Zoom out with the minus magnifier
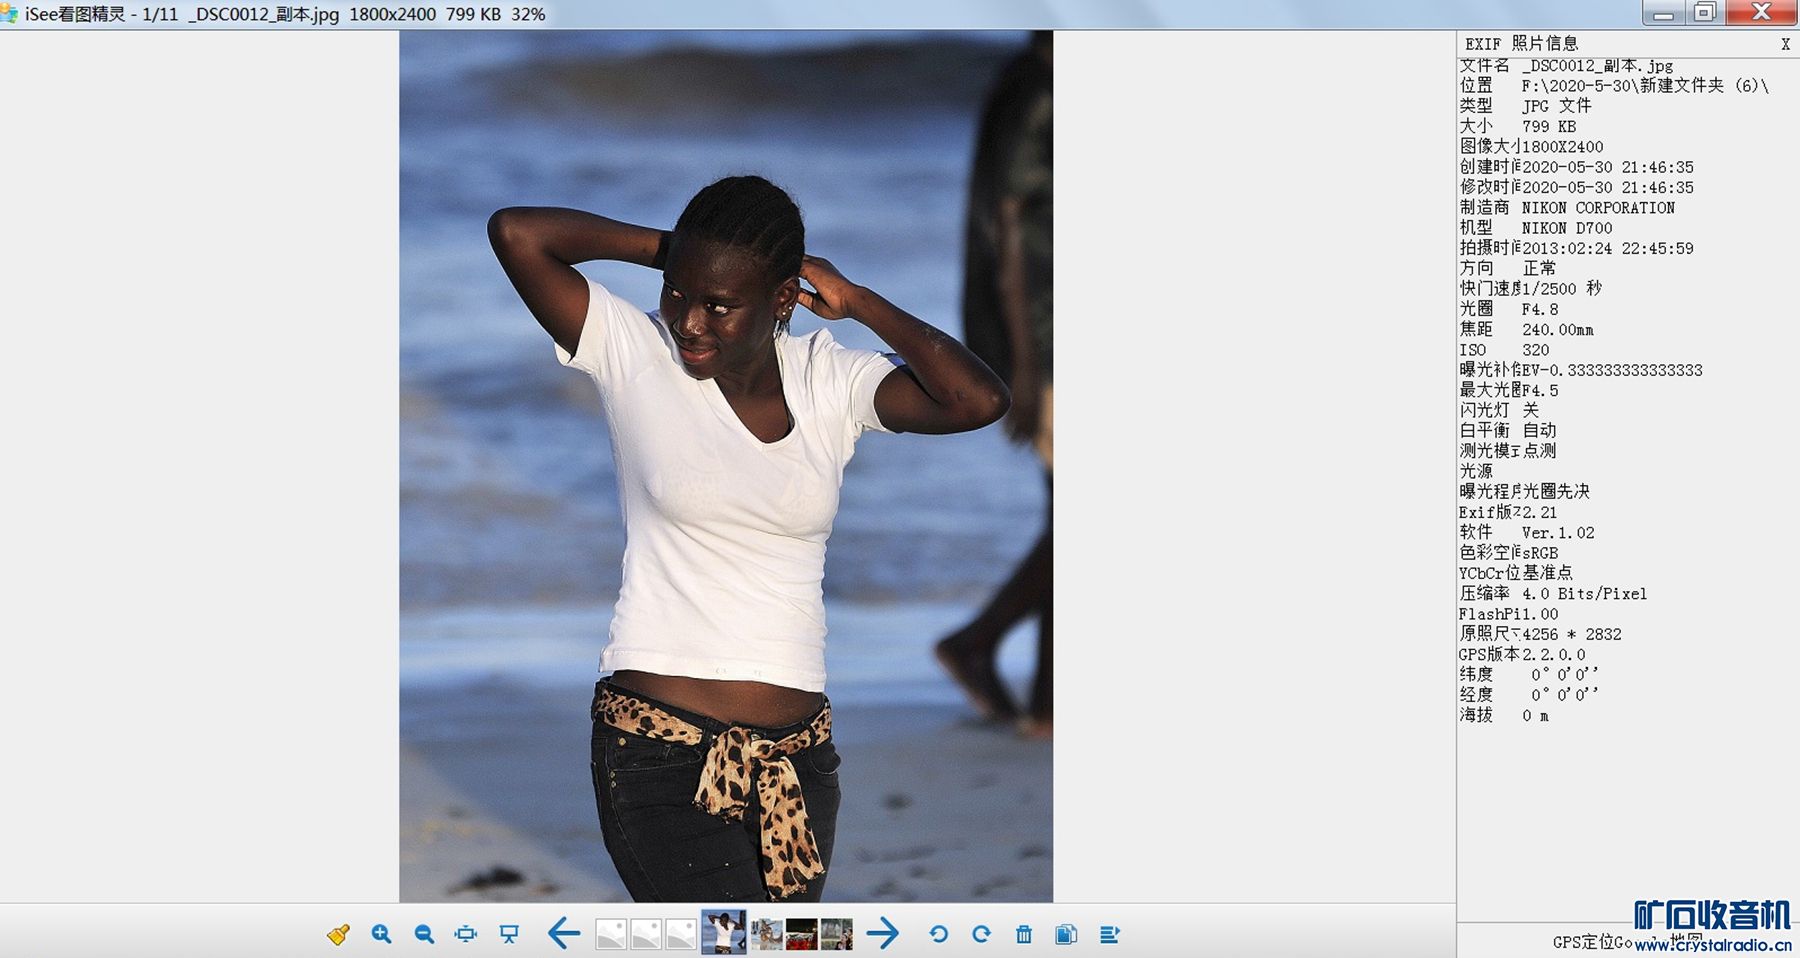This screenshot has width=1800, height=958. click(x=424, y=934)
